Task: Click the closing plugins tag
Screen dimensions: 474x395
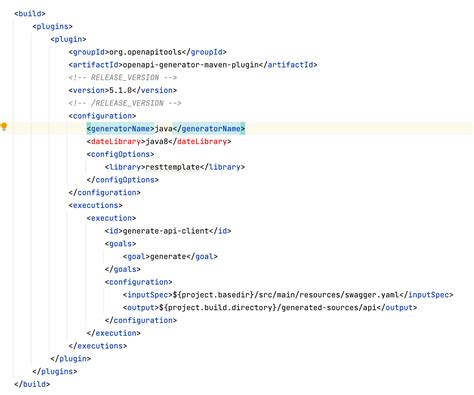Action: click(55, 372)
